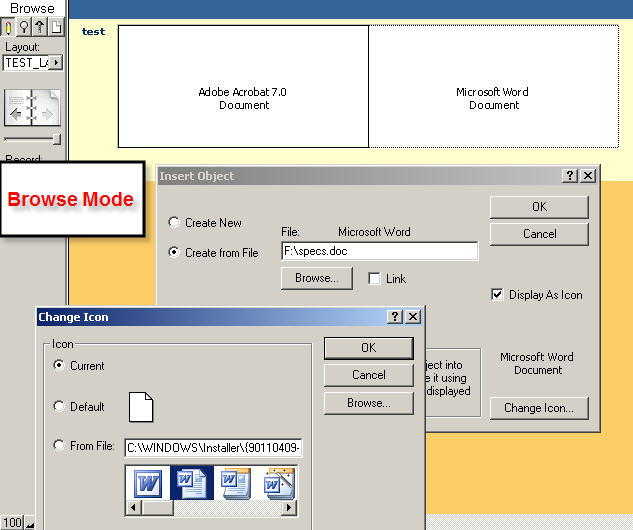Screen dimensions: 633x530
Task: Close the Insert Object dialog
Action: [x=588, y=176]
